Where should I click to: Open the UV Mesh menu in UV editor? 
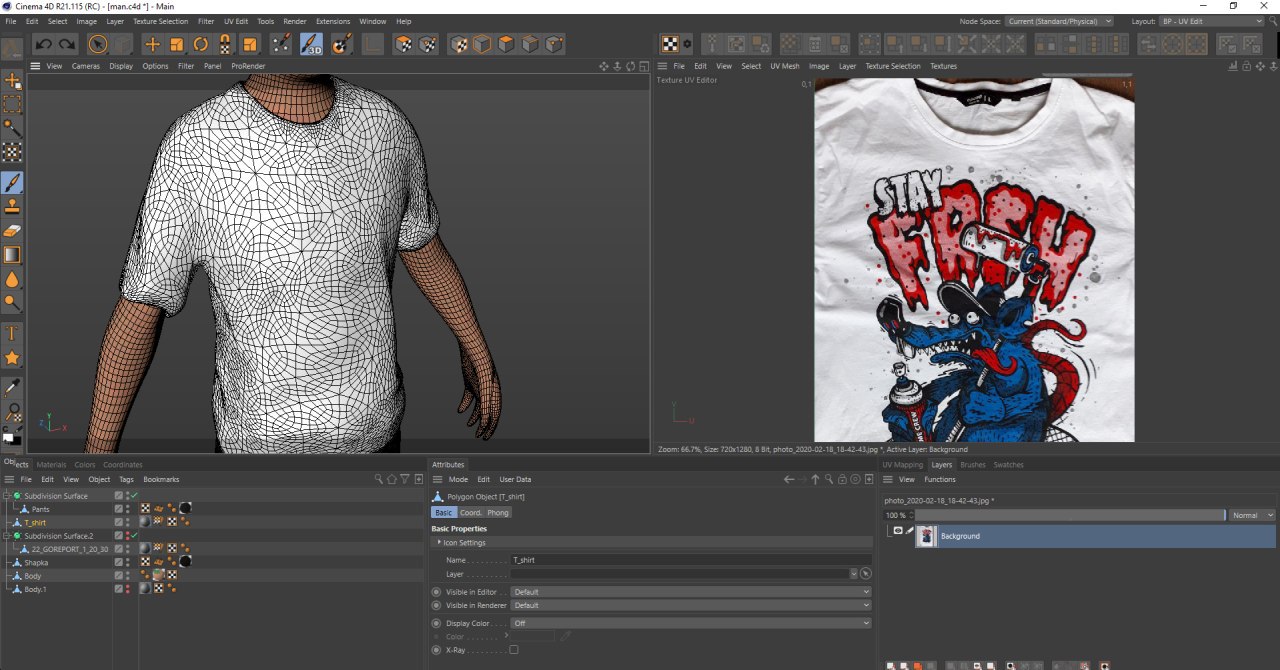tap(784, 66)
